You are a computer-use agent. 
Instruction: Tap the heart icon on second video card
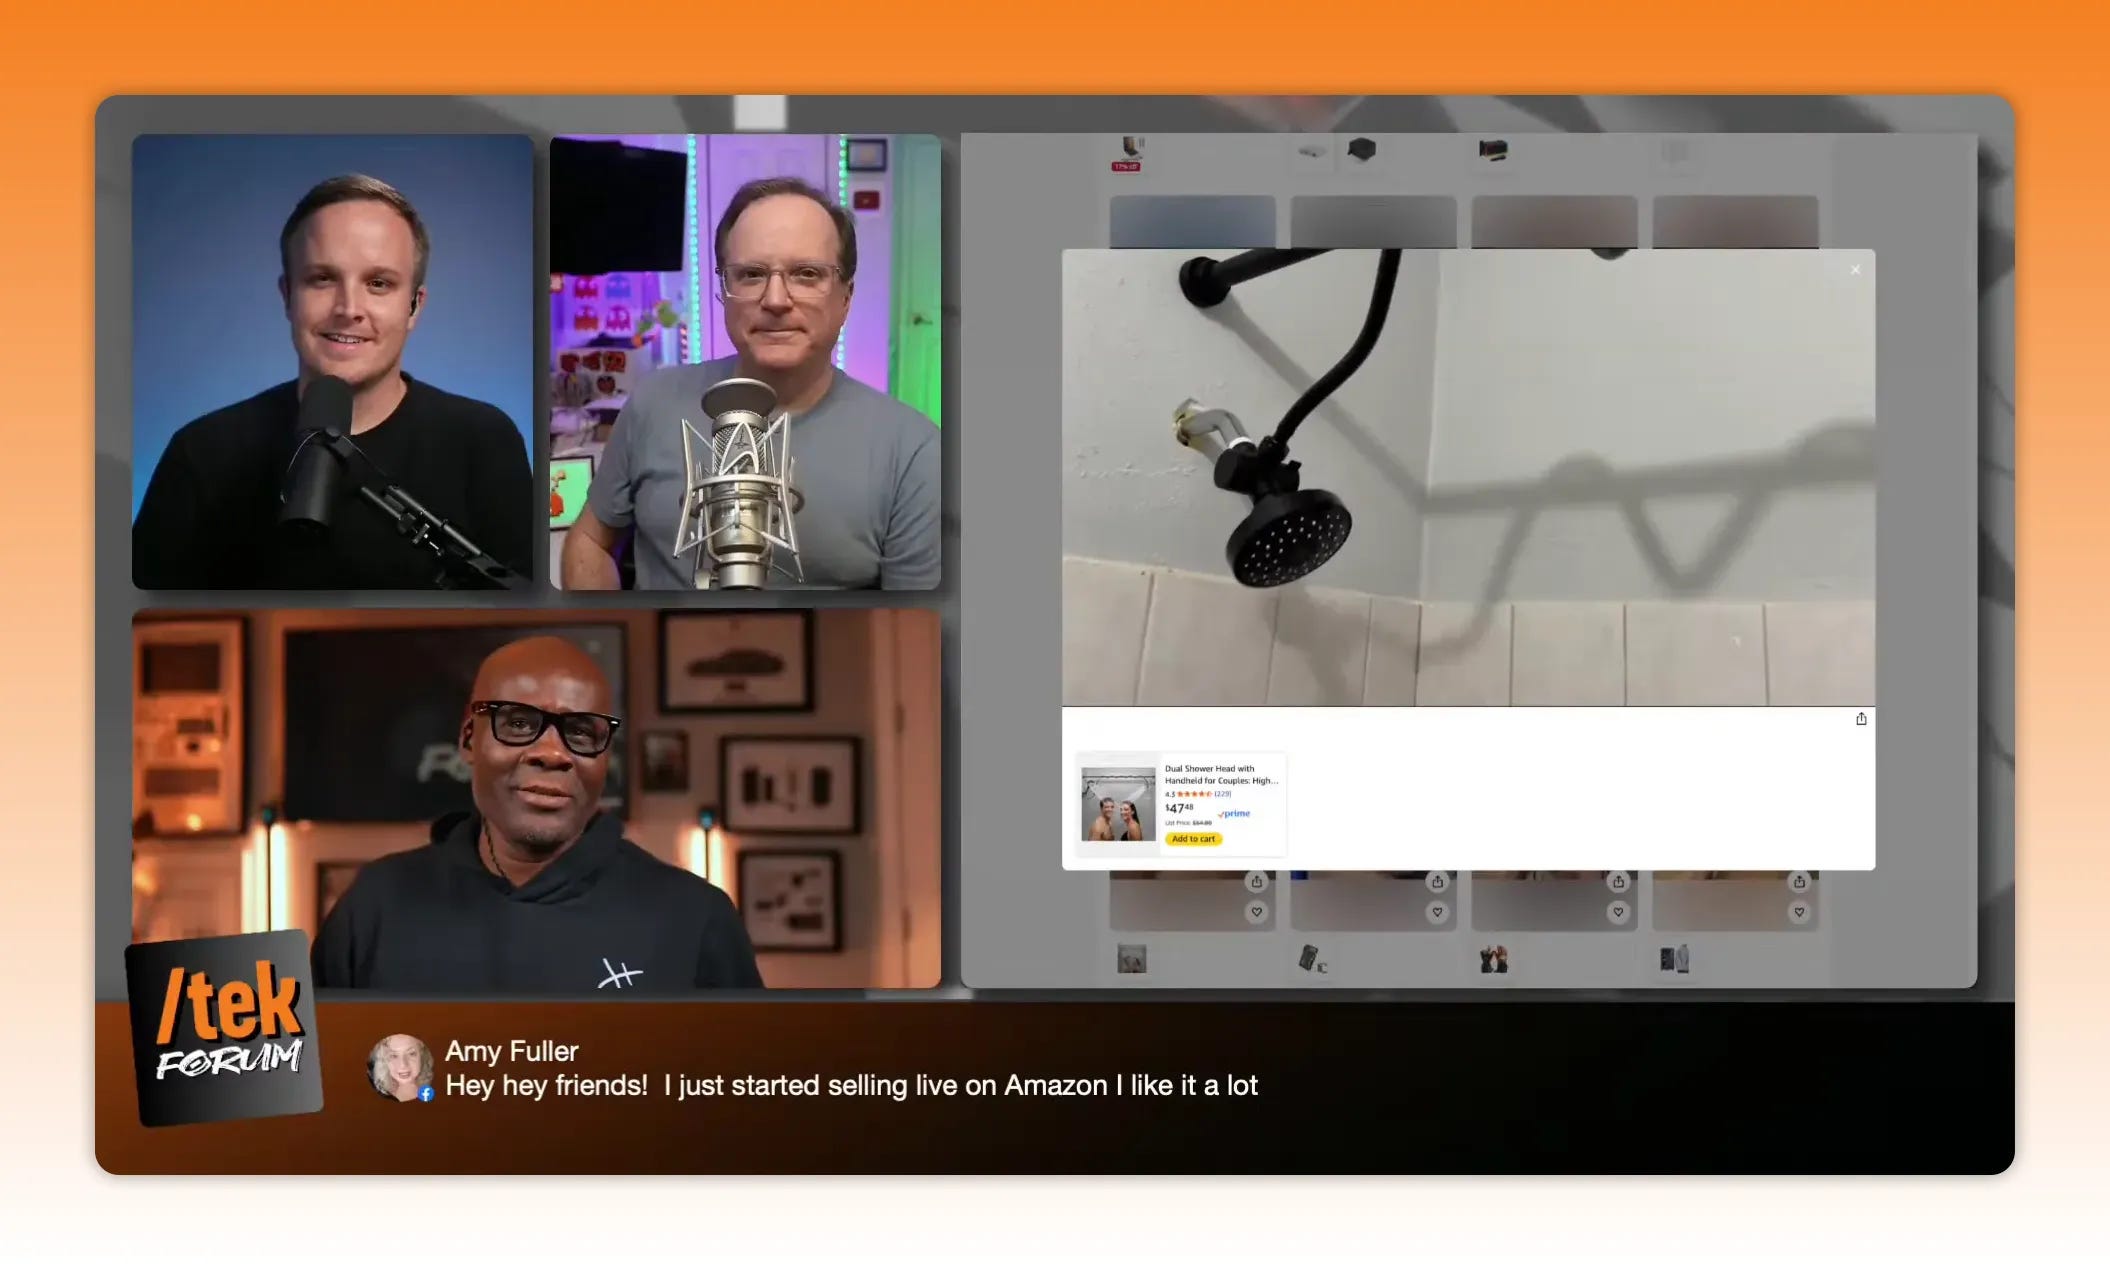[x=1437, y=912]
